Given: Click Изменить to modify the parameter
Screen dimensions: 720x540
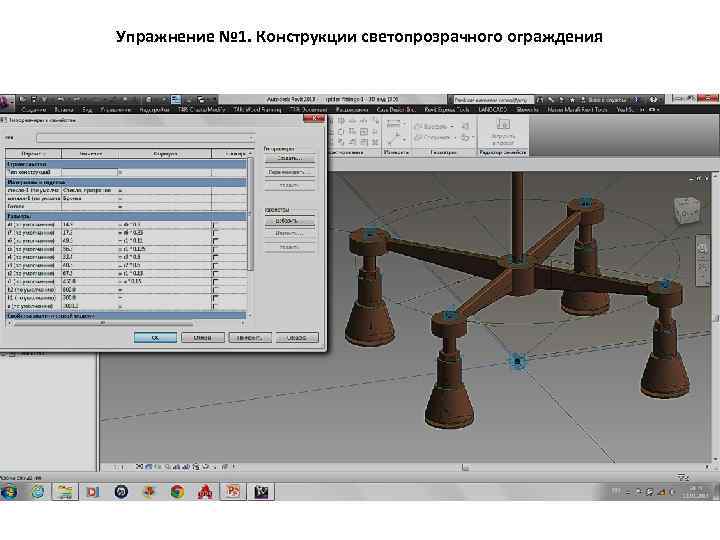Looking at the screenshot, I should click(290, 234).
